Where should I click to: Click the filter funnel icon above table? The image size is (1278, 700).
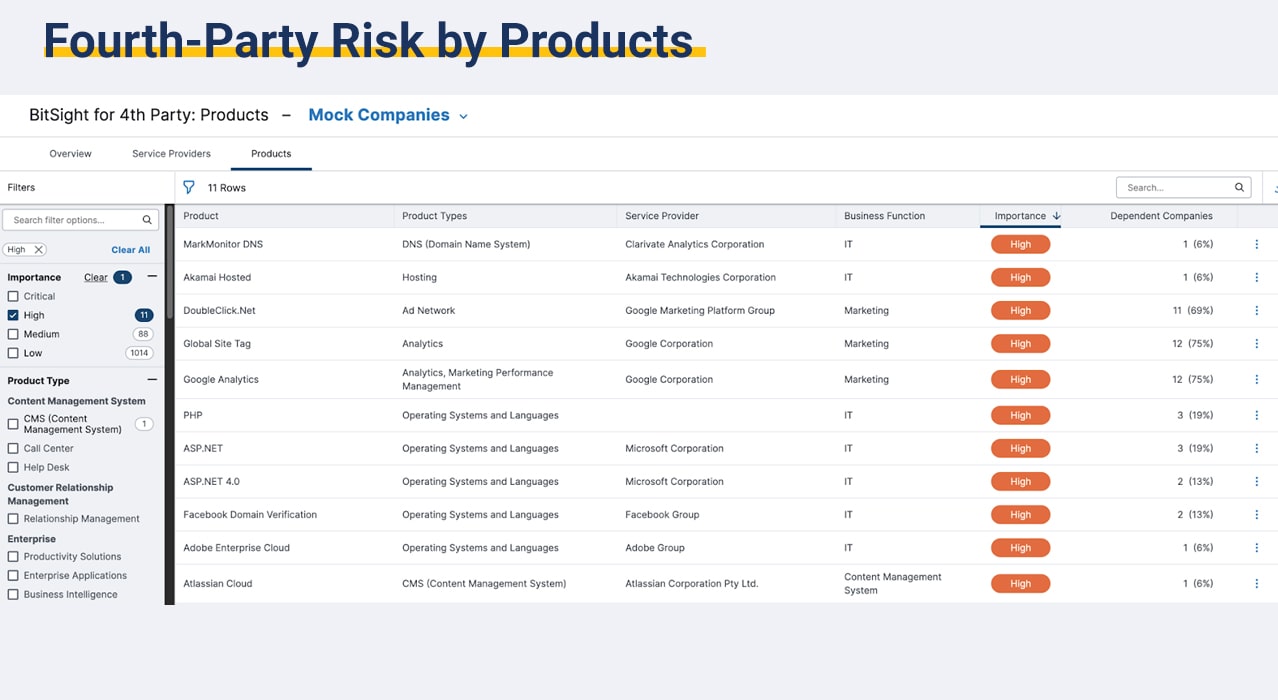click(x=189, y=187)
